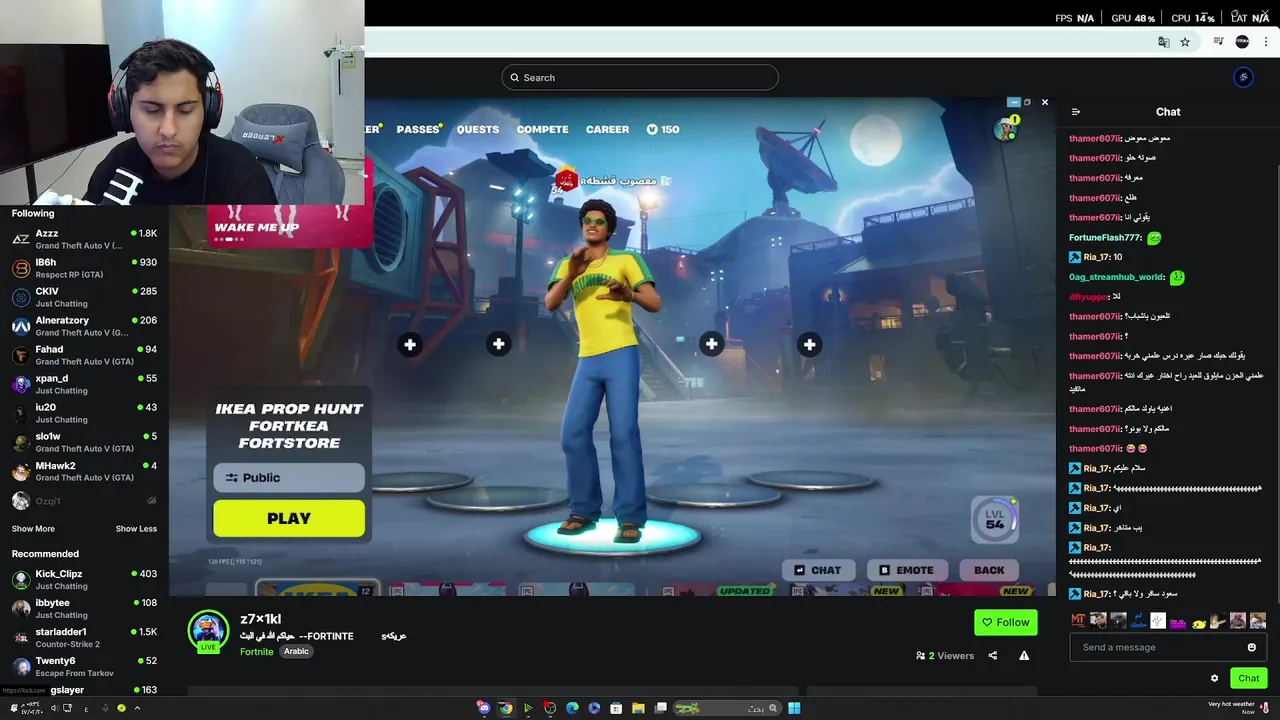The image size is (1280, 720).
Task: Click the Fortnite profile avatar with notification
Action: (x=1006, y=129)
